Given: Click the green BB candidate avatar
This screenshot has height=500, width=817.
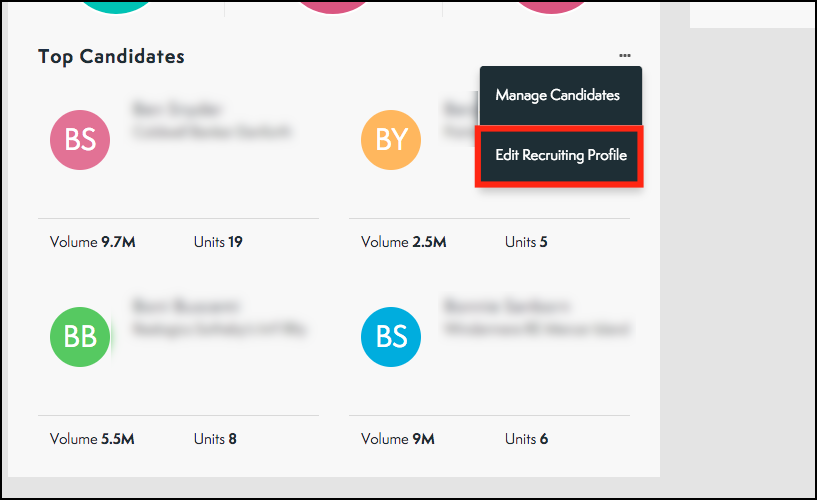Looking at the screenshot, I should tap(80, 336).
